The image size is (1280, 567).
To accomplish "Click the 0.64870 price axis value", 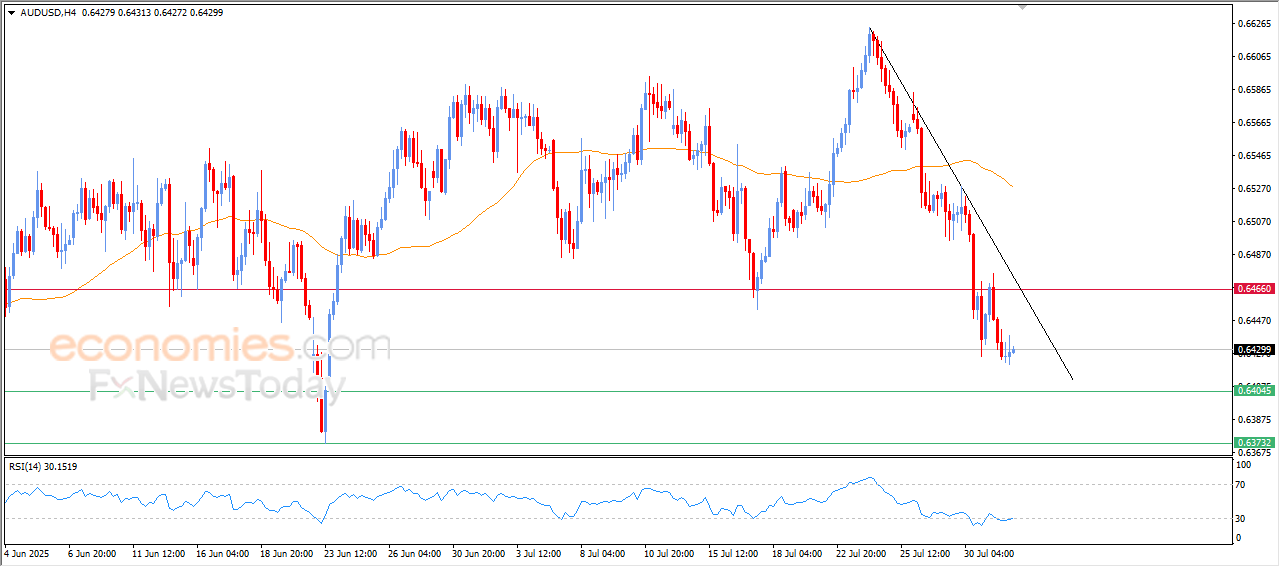I will click(x=1254, y=254).
